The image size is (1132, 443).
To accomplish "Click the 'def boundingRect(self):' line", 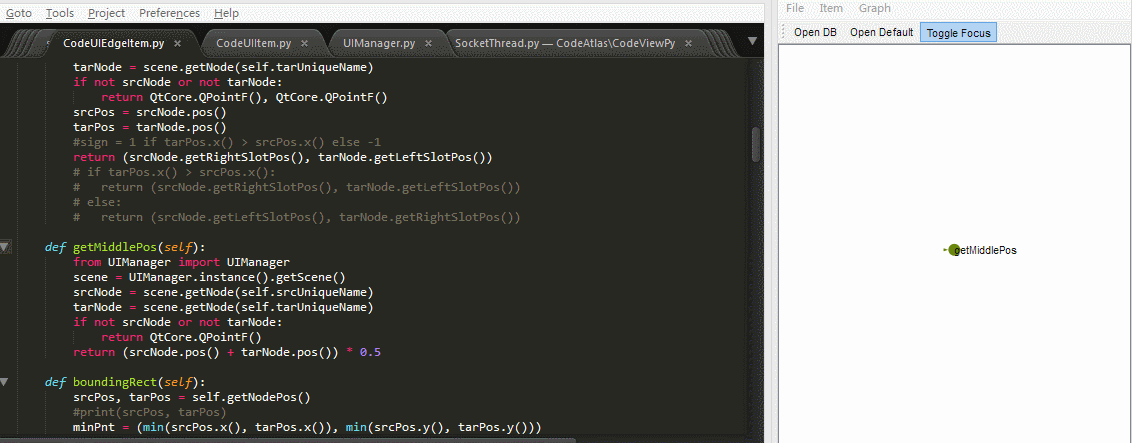I will pos(126,382).
